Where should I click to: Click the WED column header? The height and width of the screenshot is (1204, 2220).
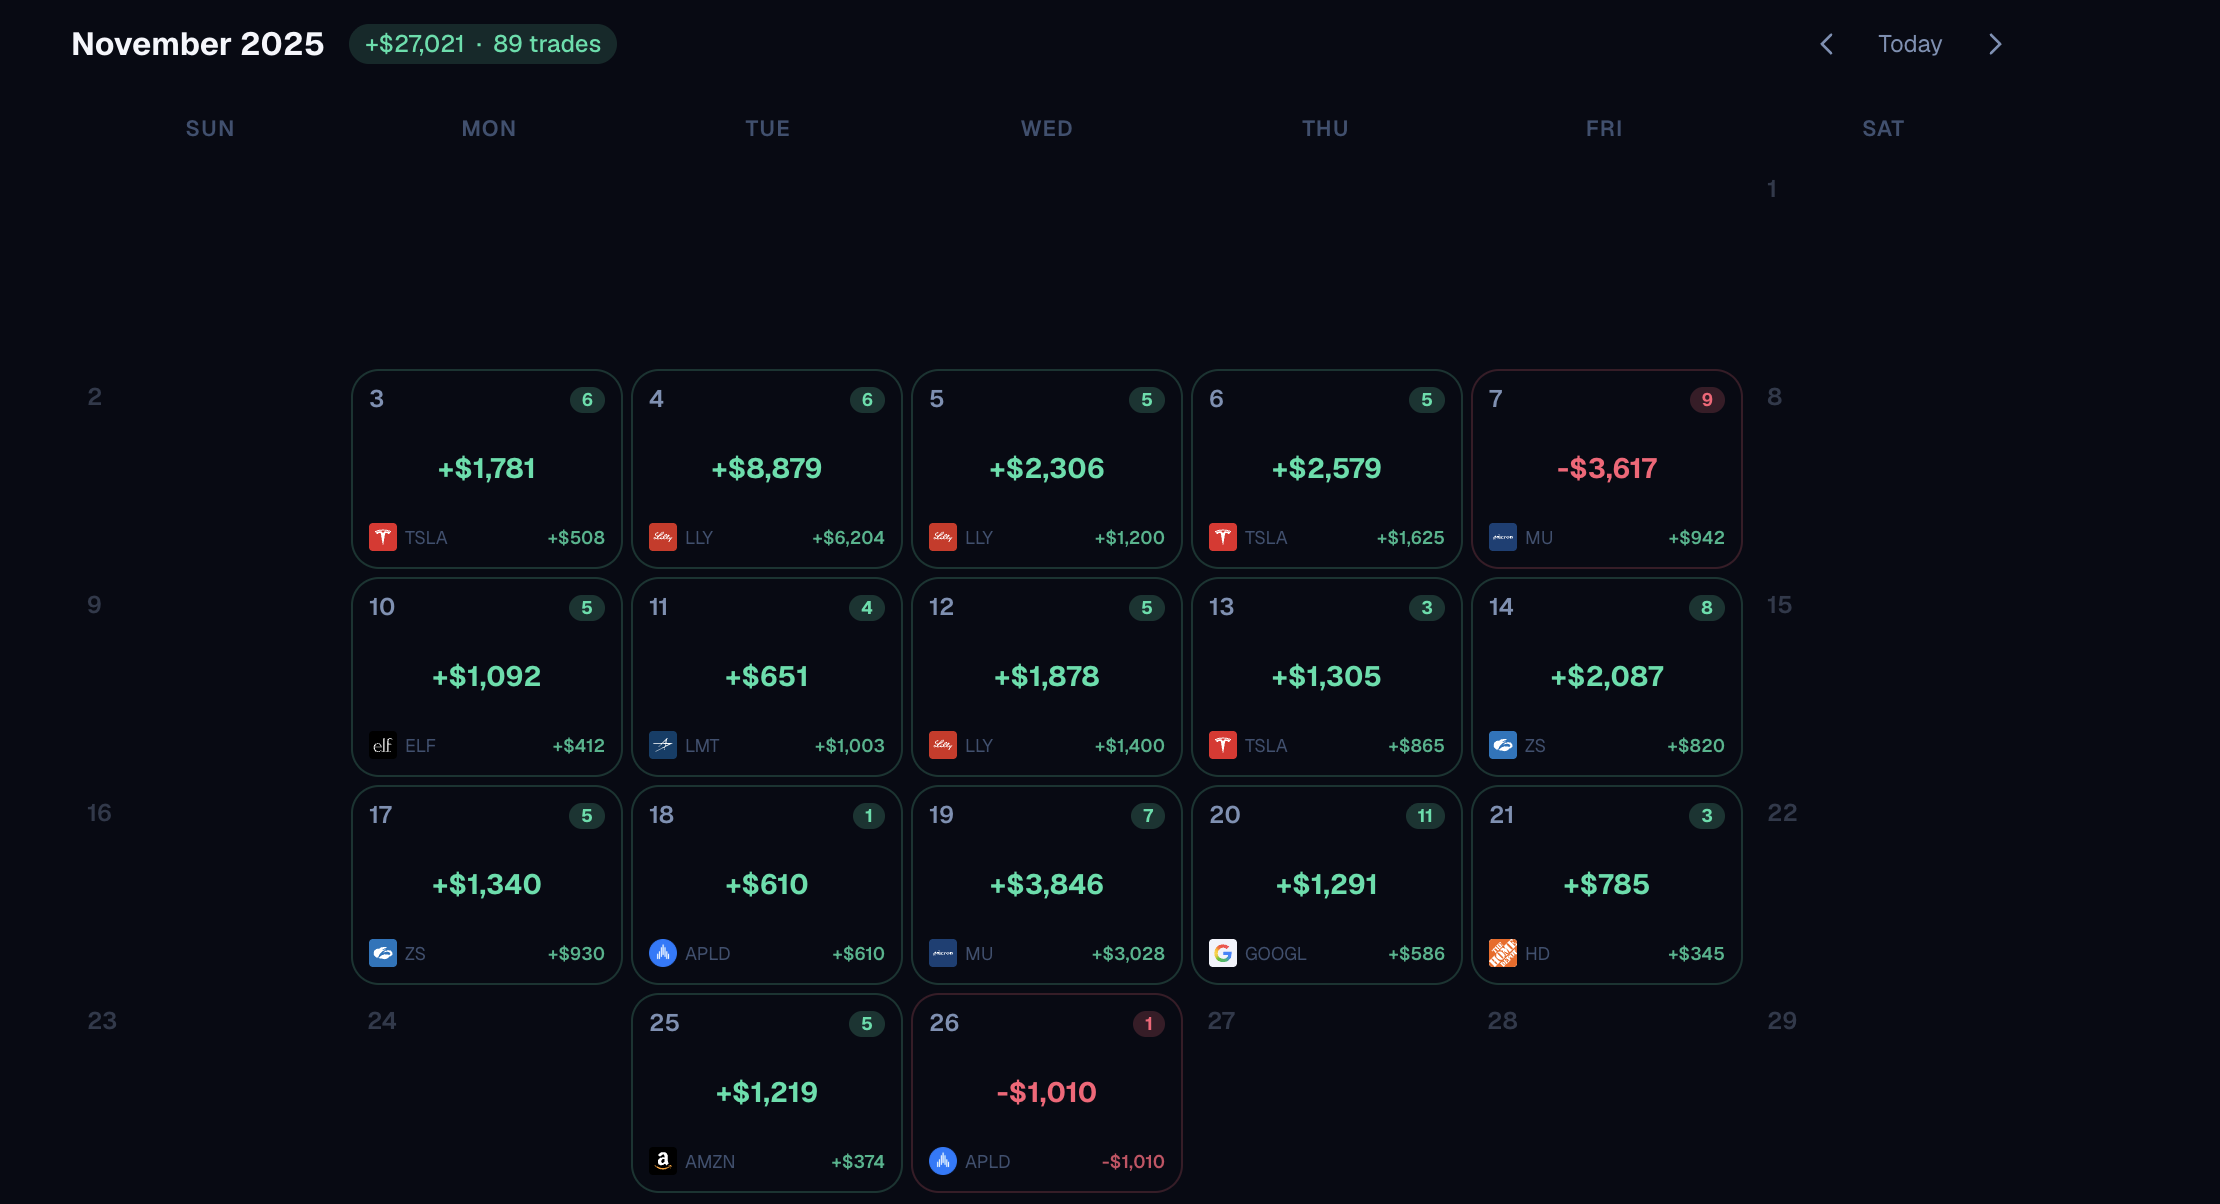point(1047,128)
